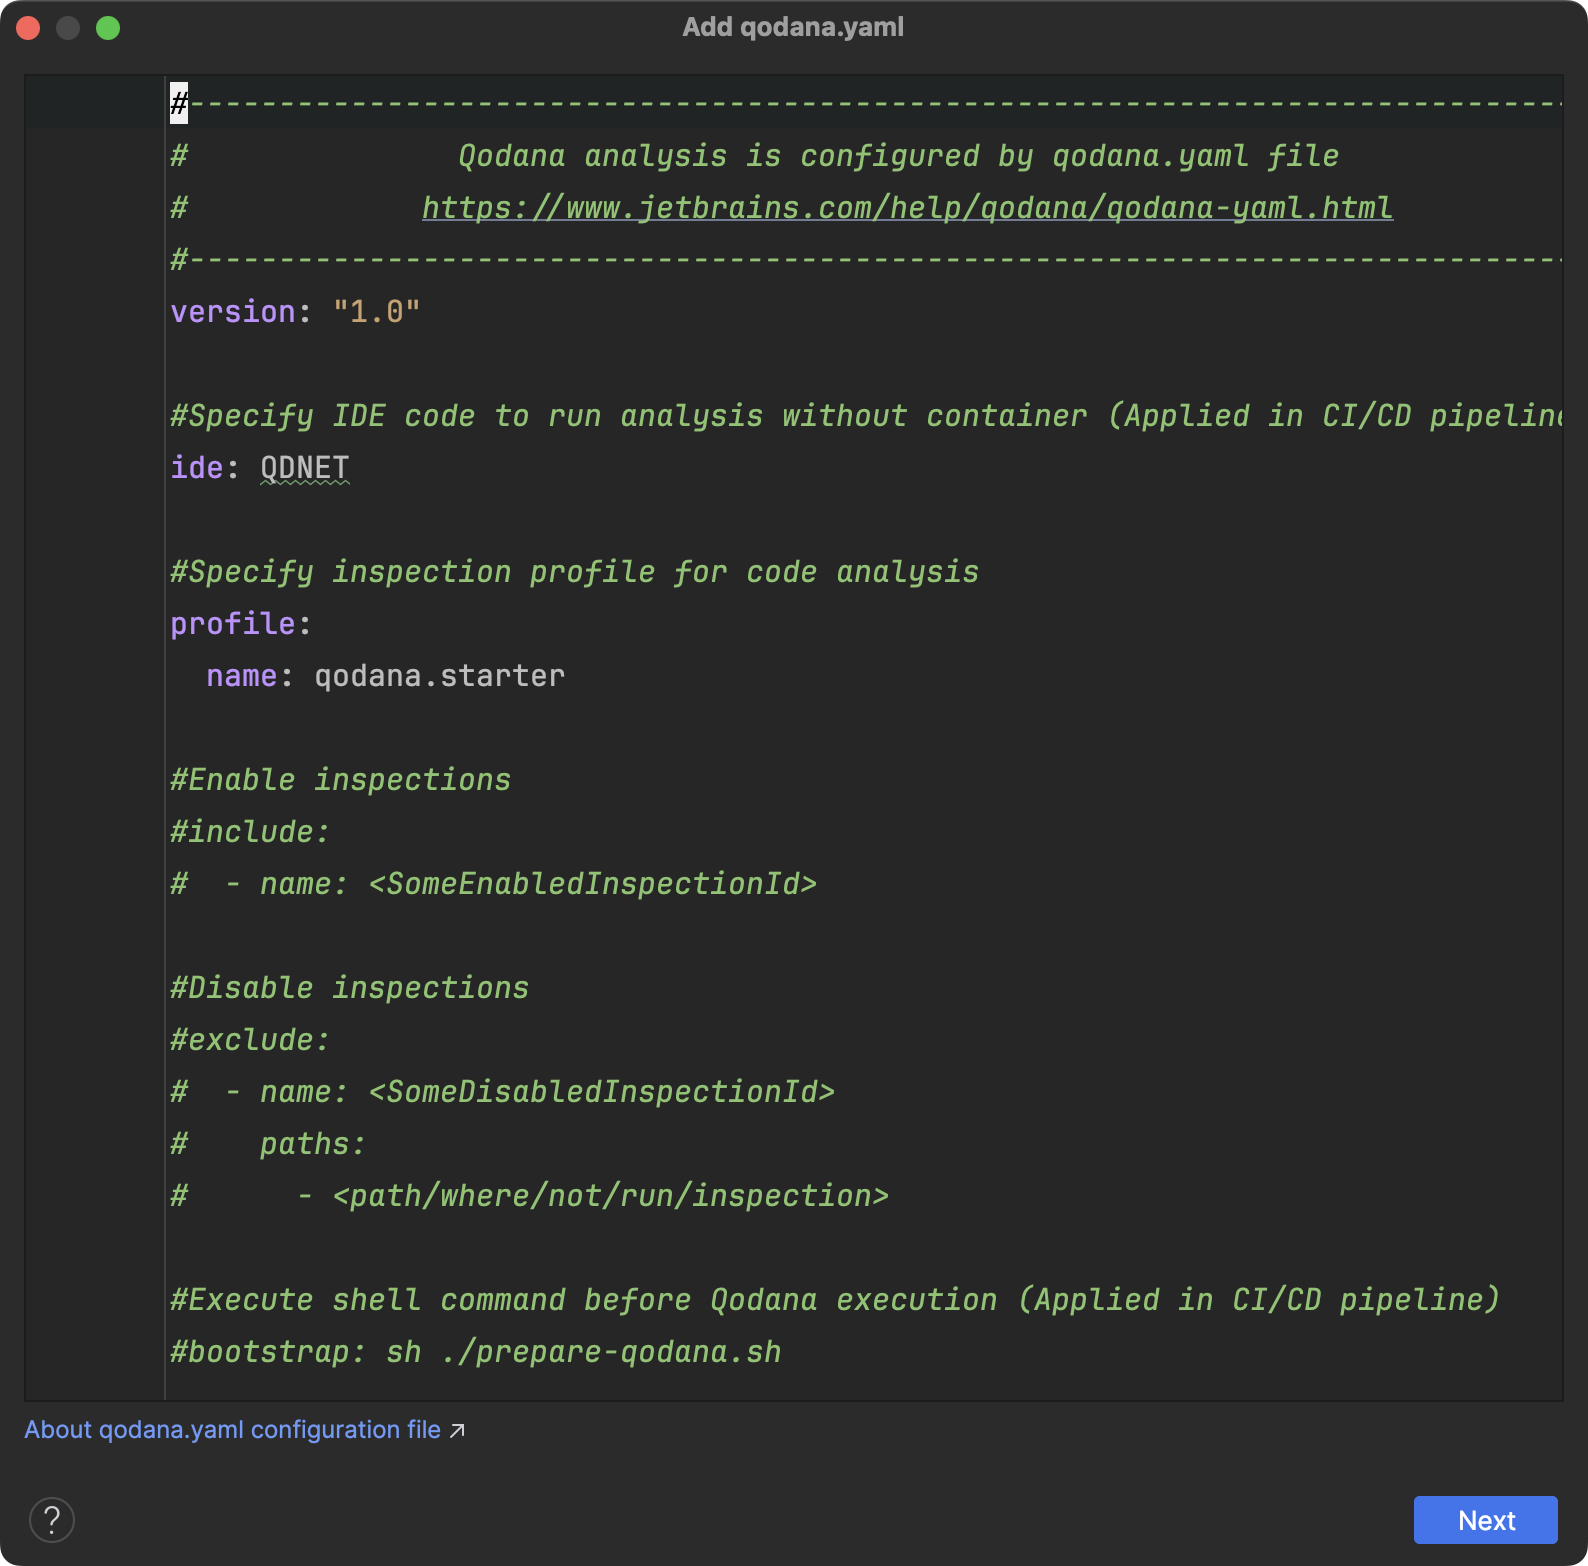The height and width of the screenshot is (1566, 1588).
Task: Click the #Disable inspections comment
Action: pyautogui.click(x=349, y=988)
